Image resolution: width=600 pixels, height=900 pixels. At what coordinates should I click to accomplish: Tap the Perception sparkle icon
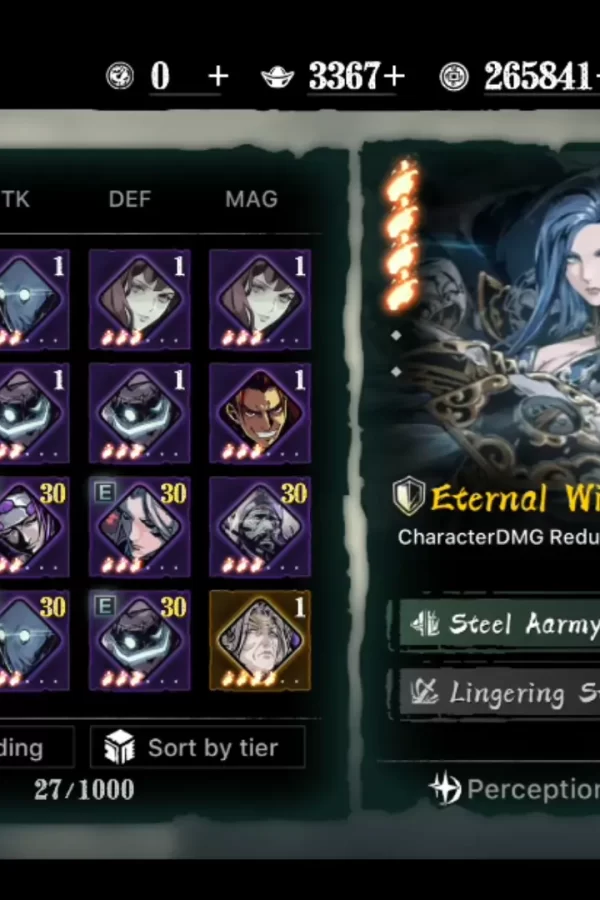tap(447, 789)
